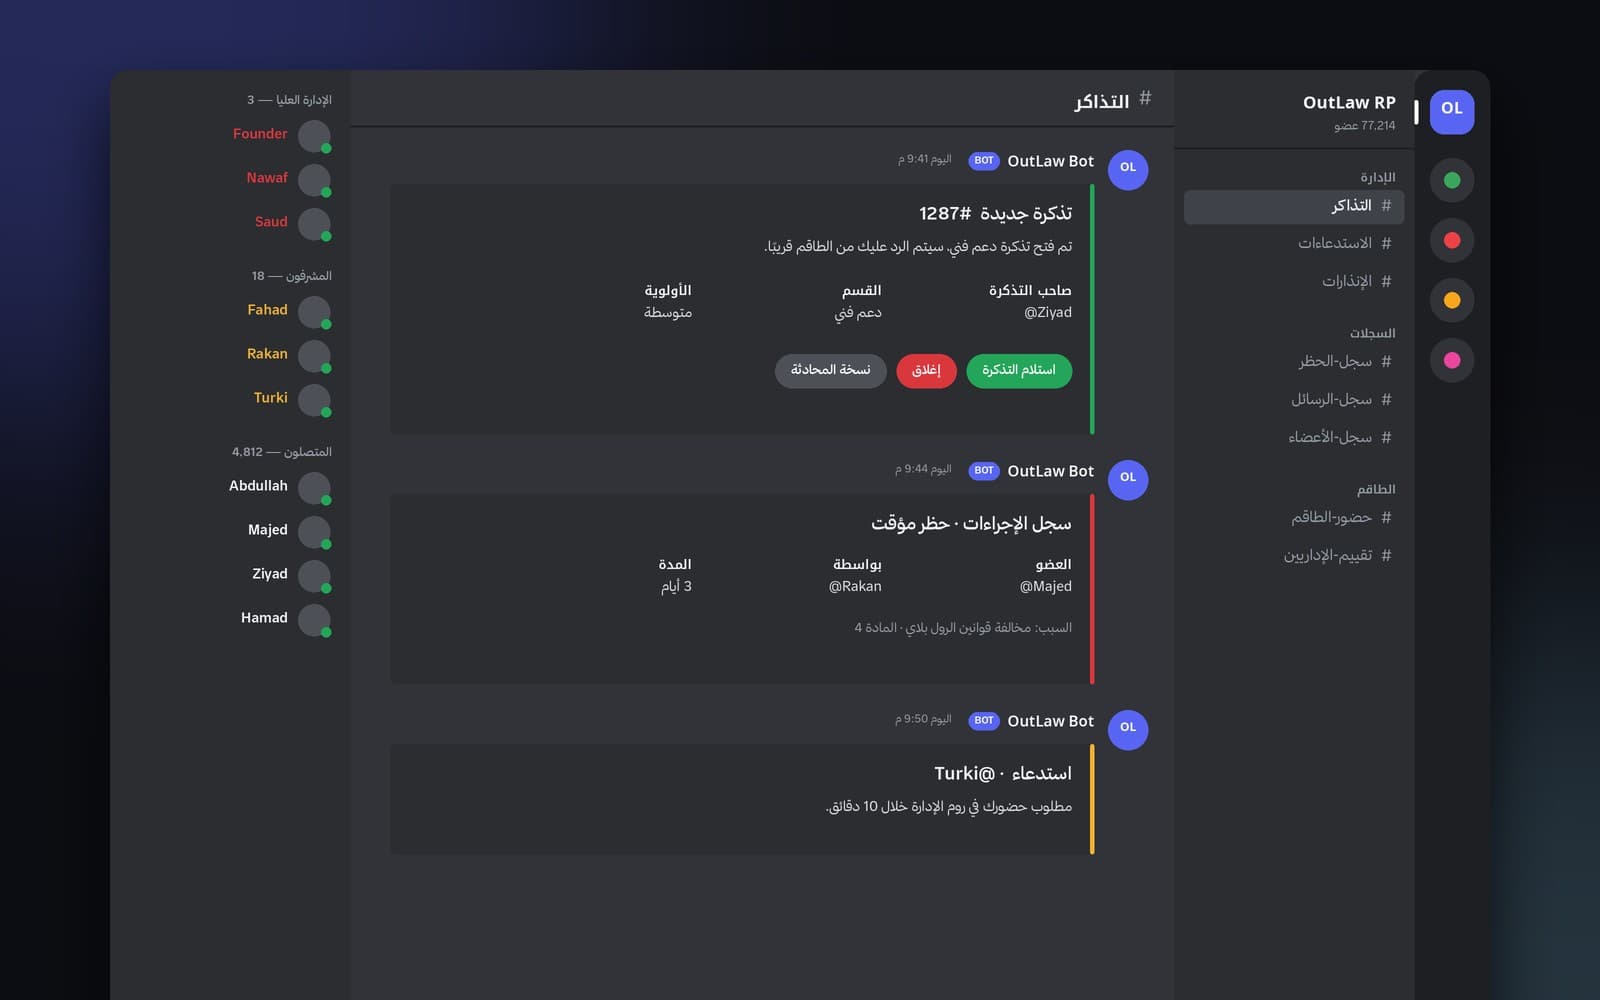This screenshot has width=1600, height=1000.
Task: Click the @Majed mention in the ban log
Action: point(1045,587)
